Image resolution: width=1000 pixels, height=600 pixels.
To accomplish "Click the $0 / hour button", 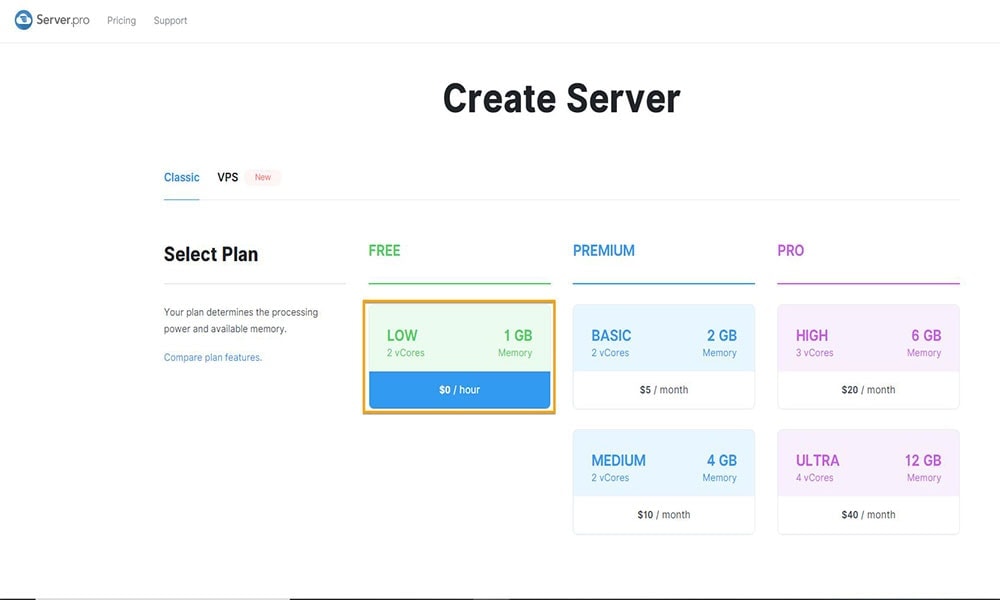I will pos(459,390).
